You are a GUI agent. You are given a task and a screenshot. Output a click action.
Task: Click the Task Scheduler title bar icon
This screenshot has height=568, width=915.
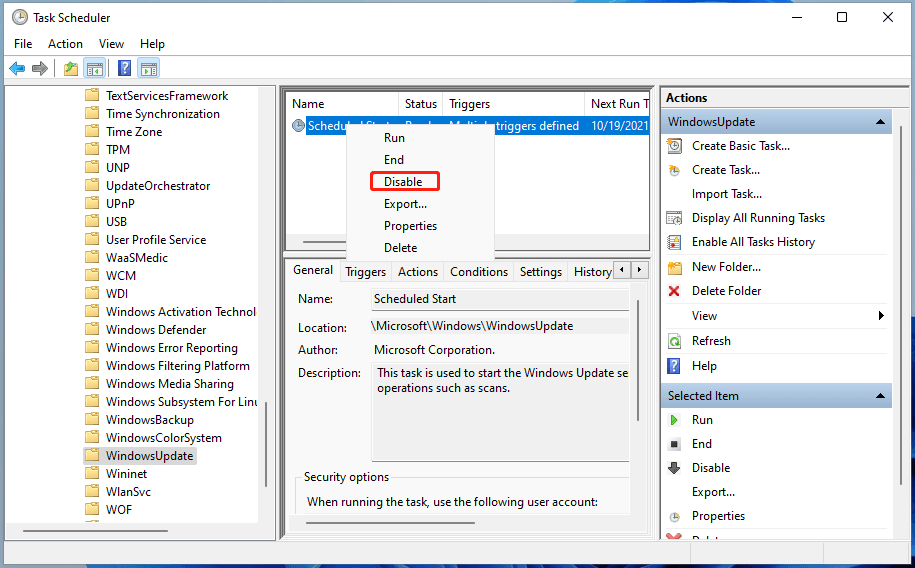pos(19,18)
